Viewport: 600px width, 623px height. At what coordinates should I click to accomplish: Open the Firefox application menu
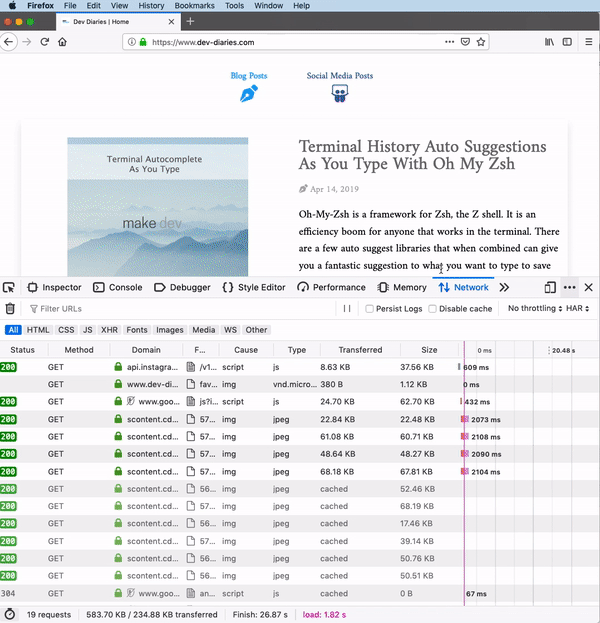(41, 6)
